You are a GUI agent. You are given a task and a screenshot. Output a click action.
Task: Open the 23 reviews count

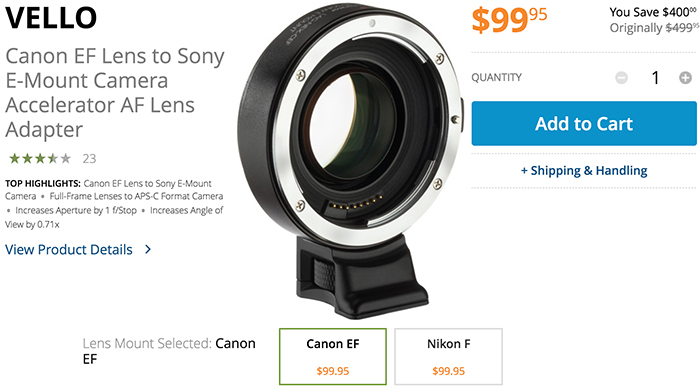pos(89,159)
